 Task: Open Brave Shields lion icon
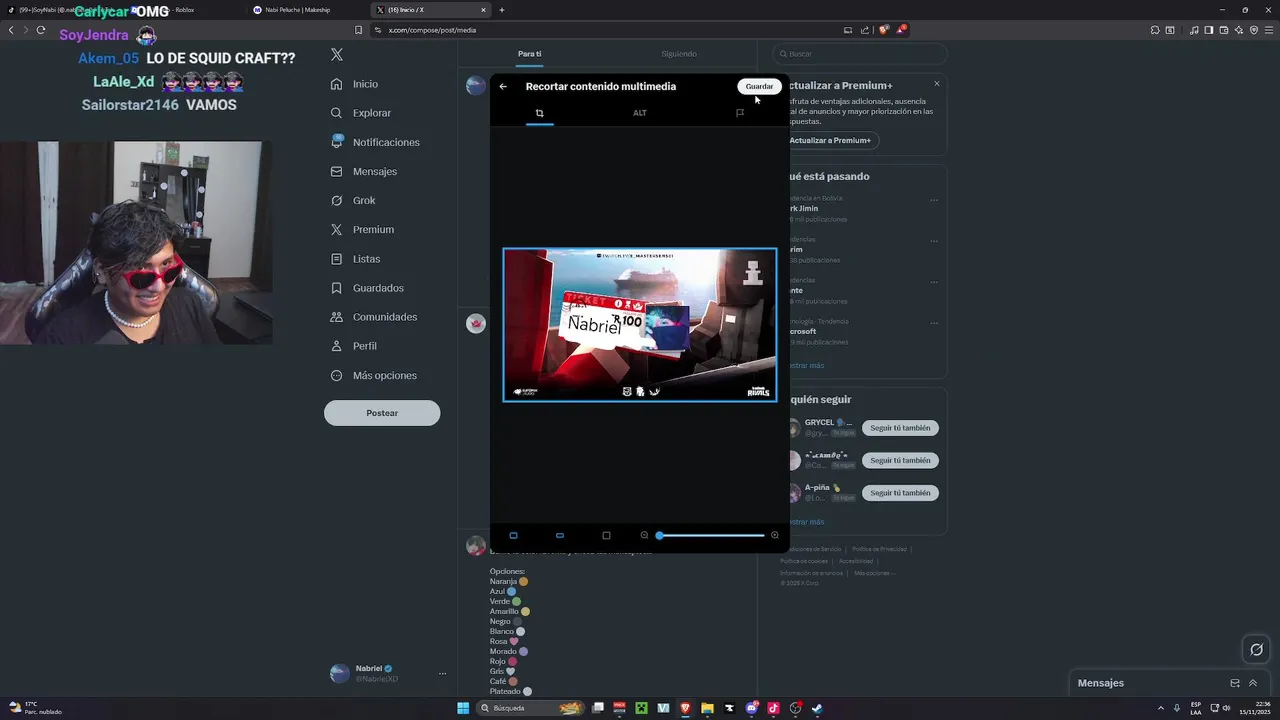(883, 30)
